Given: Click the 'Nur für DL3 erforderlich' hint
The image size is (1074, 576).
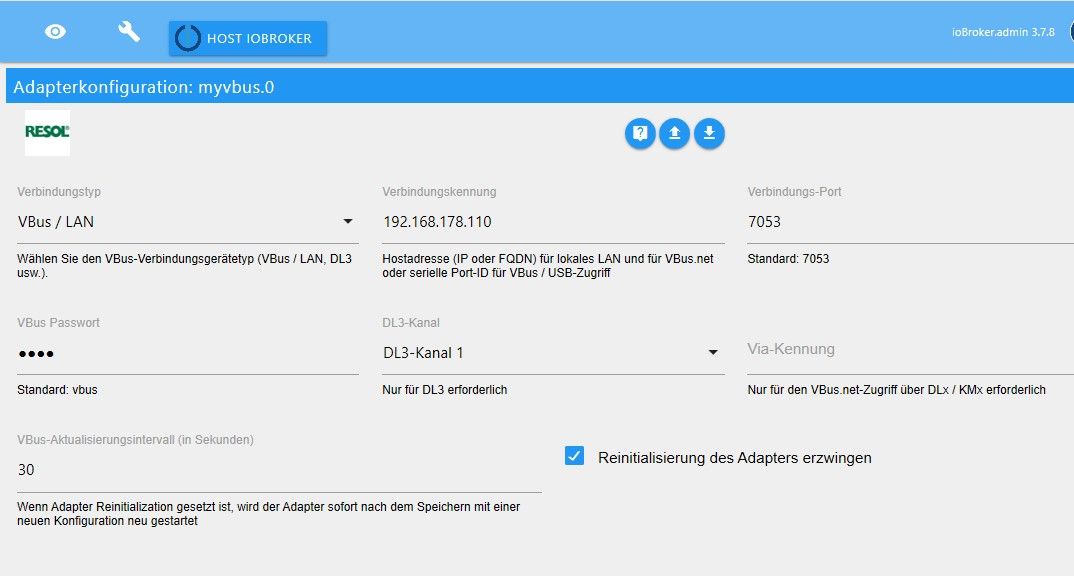Looking at the screenshot, I should click(x=445, y=390).
